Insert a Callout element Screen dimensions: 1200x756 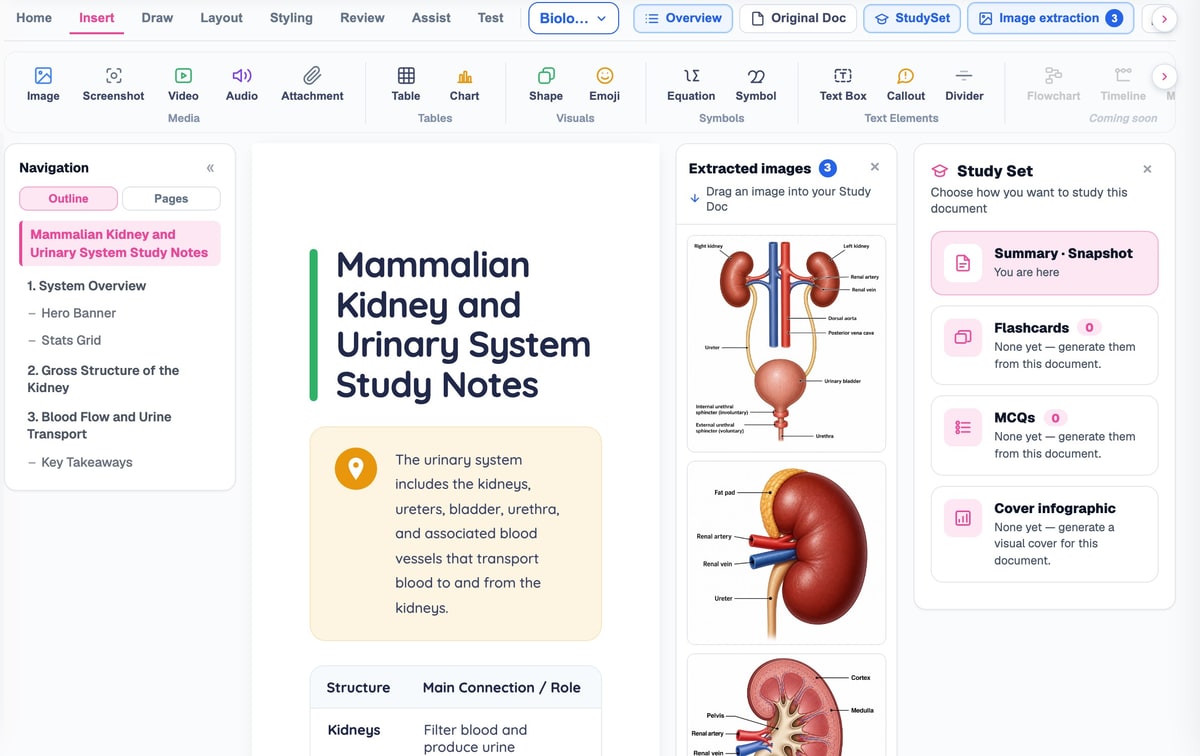coord(906,84)
